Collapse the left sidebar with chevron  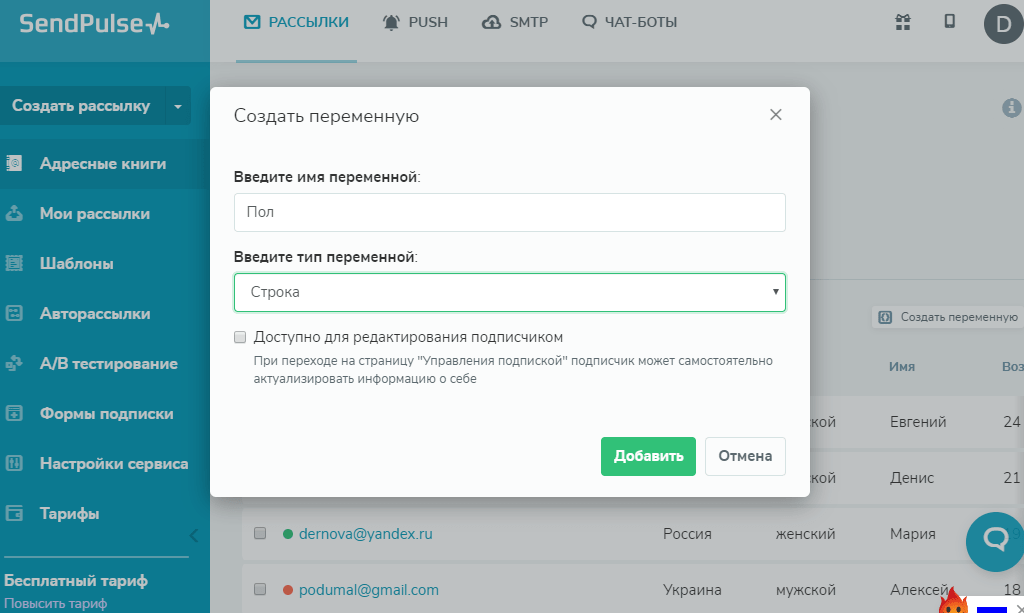click(194, 535)
